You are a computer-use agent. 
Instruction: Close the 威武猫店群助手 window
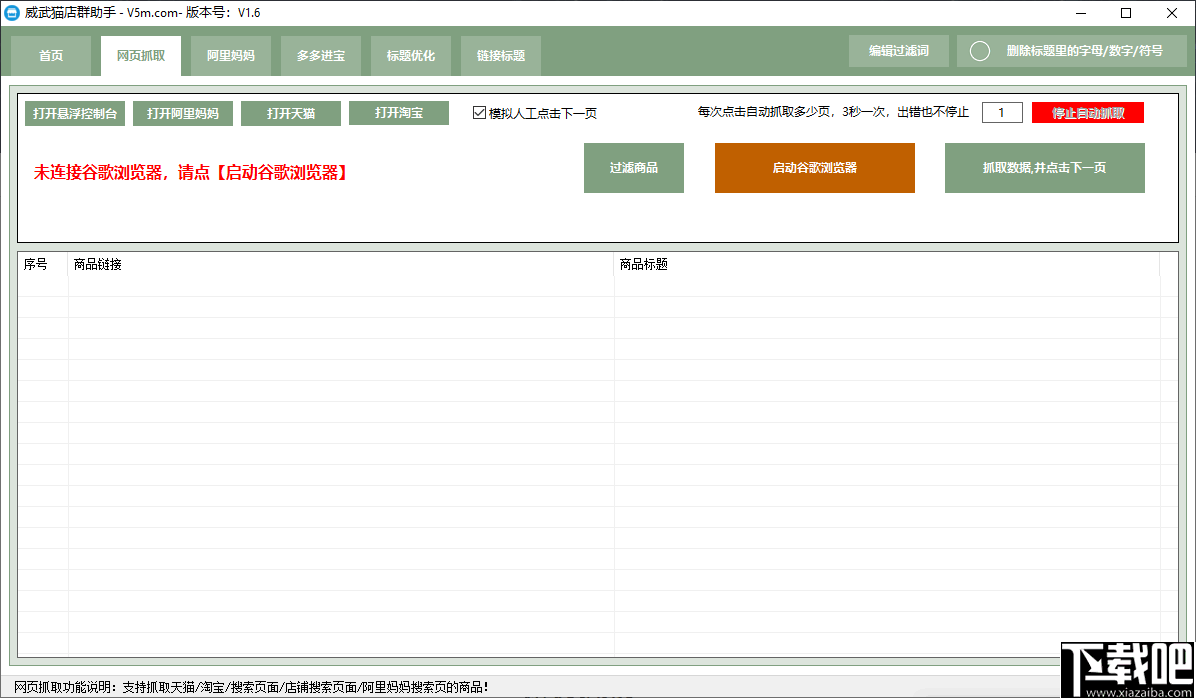pyautogui.click(x=1171, y=12)
